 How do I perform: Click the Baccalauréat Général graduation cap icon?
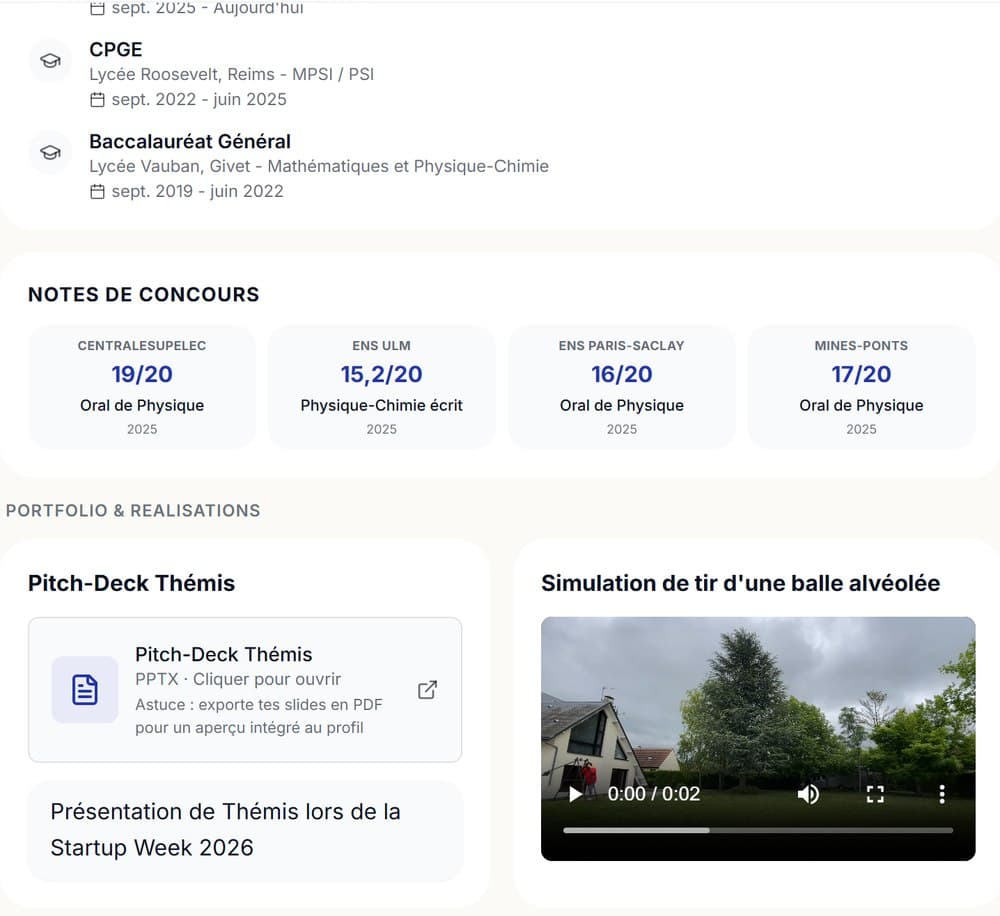tap(50, 152)
